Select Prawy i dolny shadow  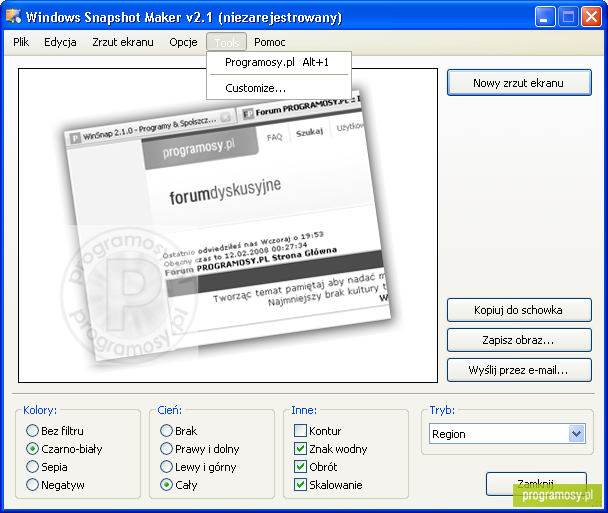(x=200, y=449)
